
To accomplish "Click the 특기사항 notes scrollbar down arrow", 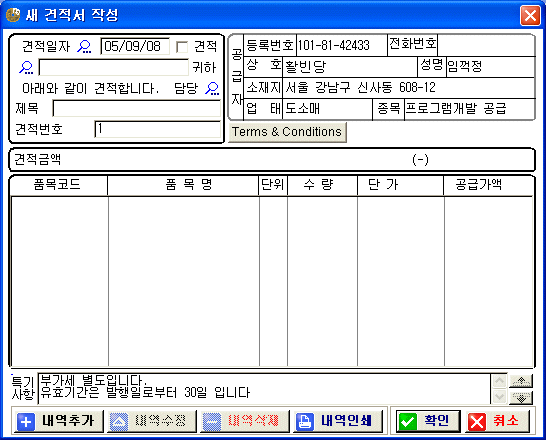I will [x=499, y=396].
